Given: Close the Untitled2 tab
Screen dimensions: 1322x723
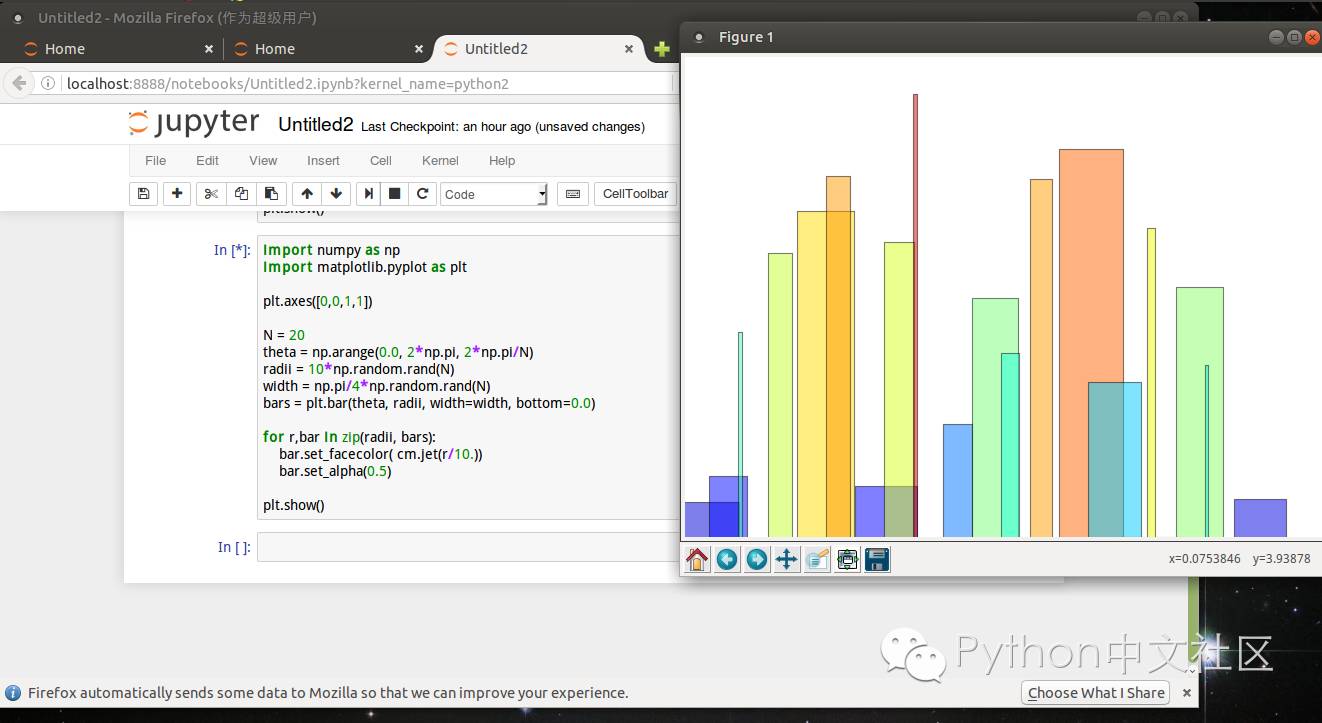Looking at the screenshot, I should [x=629, y=49].
